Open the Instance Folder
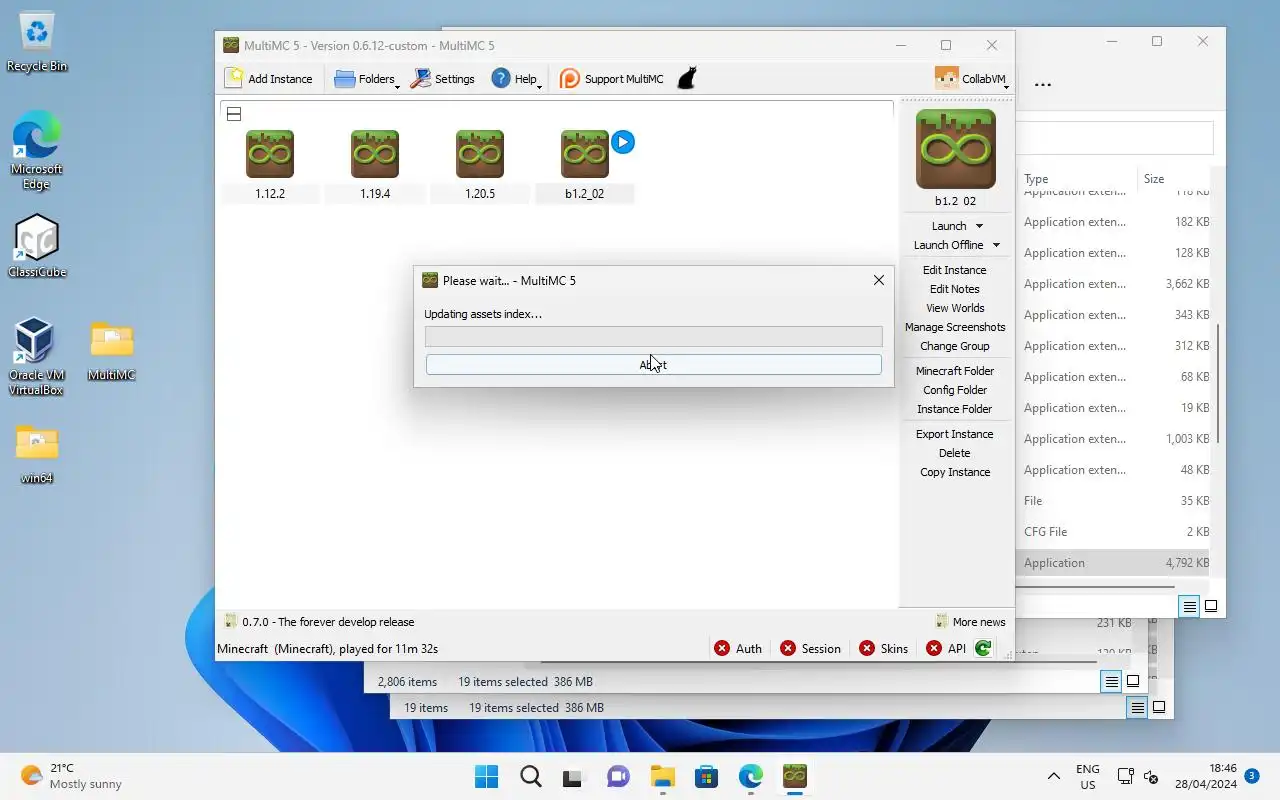The image size is (1280, 800). point(955,409)
